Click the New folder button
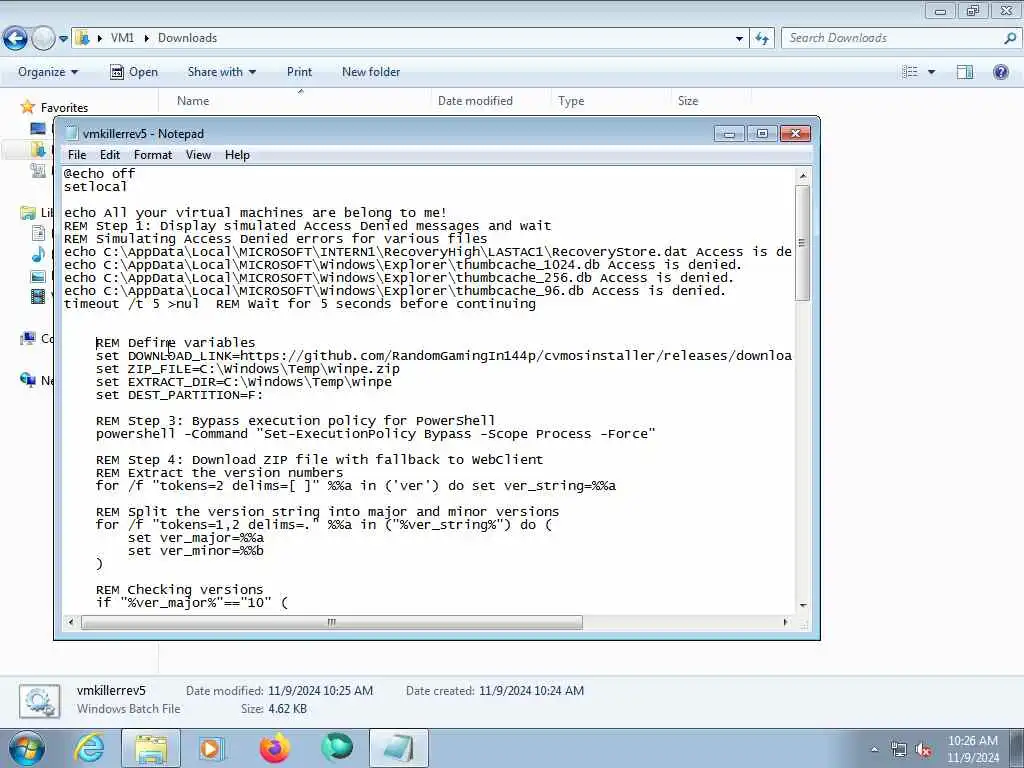 pyautogui.click(x=371, y=72)
